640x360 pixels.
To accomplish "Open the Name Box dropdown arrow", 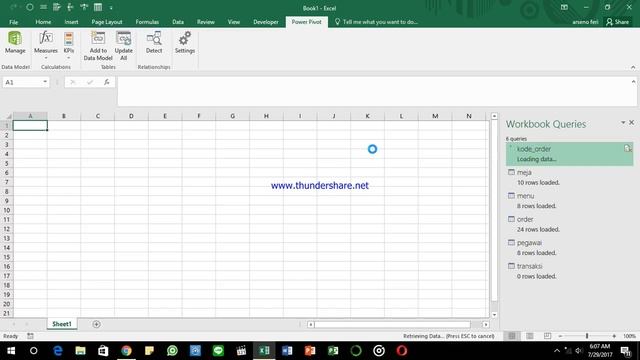I will coord(44,82).
